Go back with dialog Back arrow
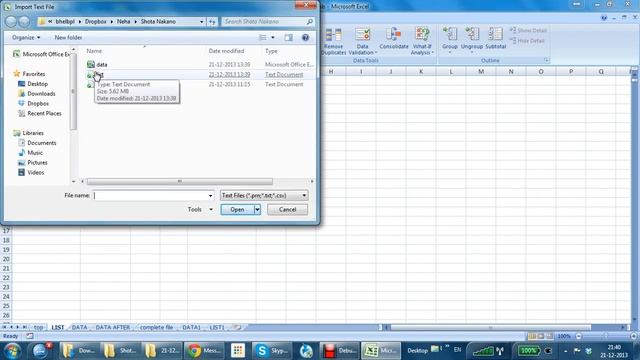 pos(11,22)
